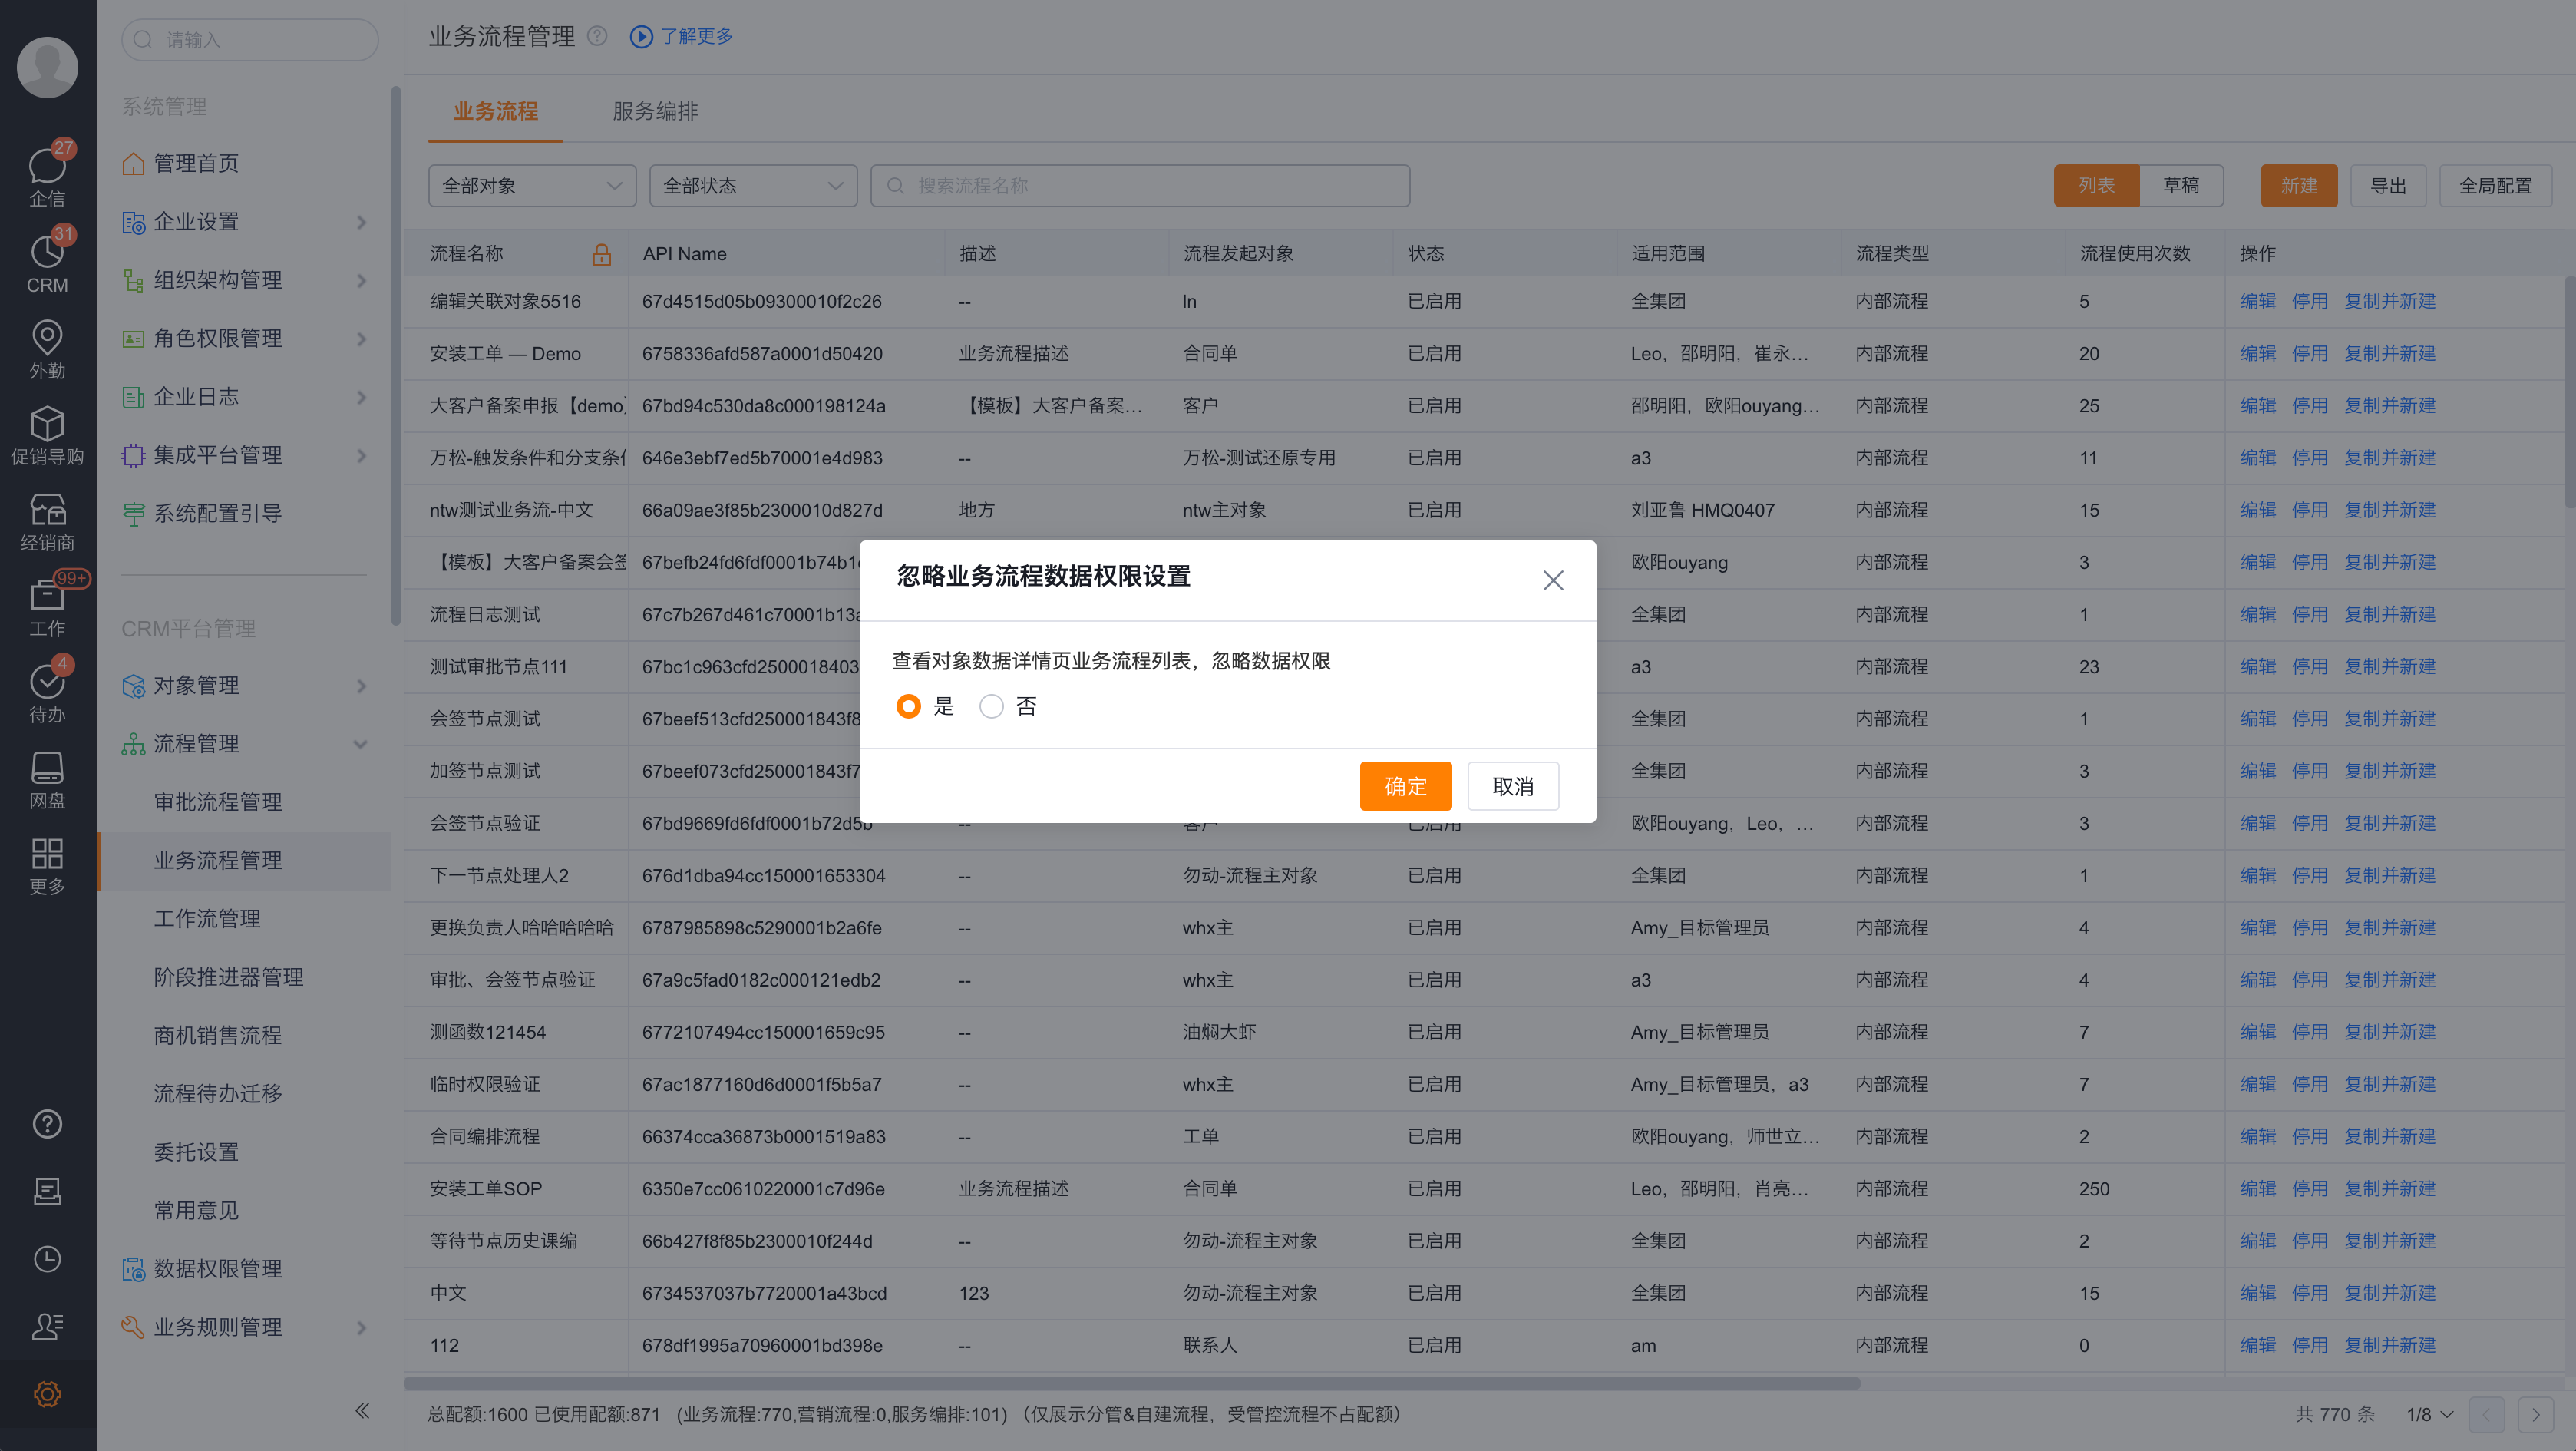Collapse 流程管理 menu
Image resolution: width=2576 pixels, height=1451 pixels.
point(361,744)
